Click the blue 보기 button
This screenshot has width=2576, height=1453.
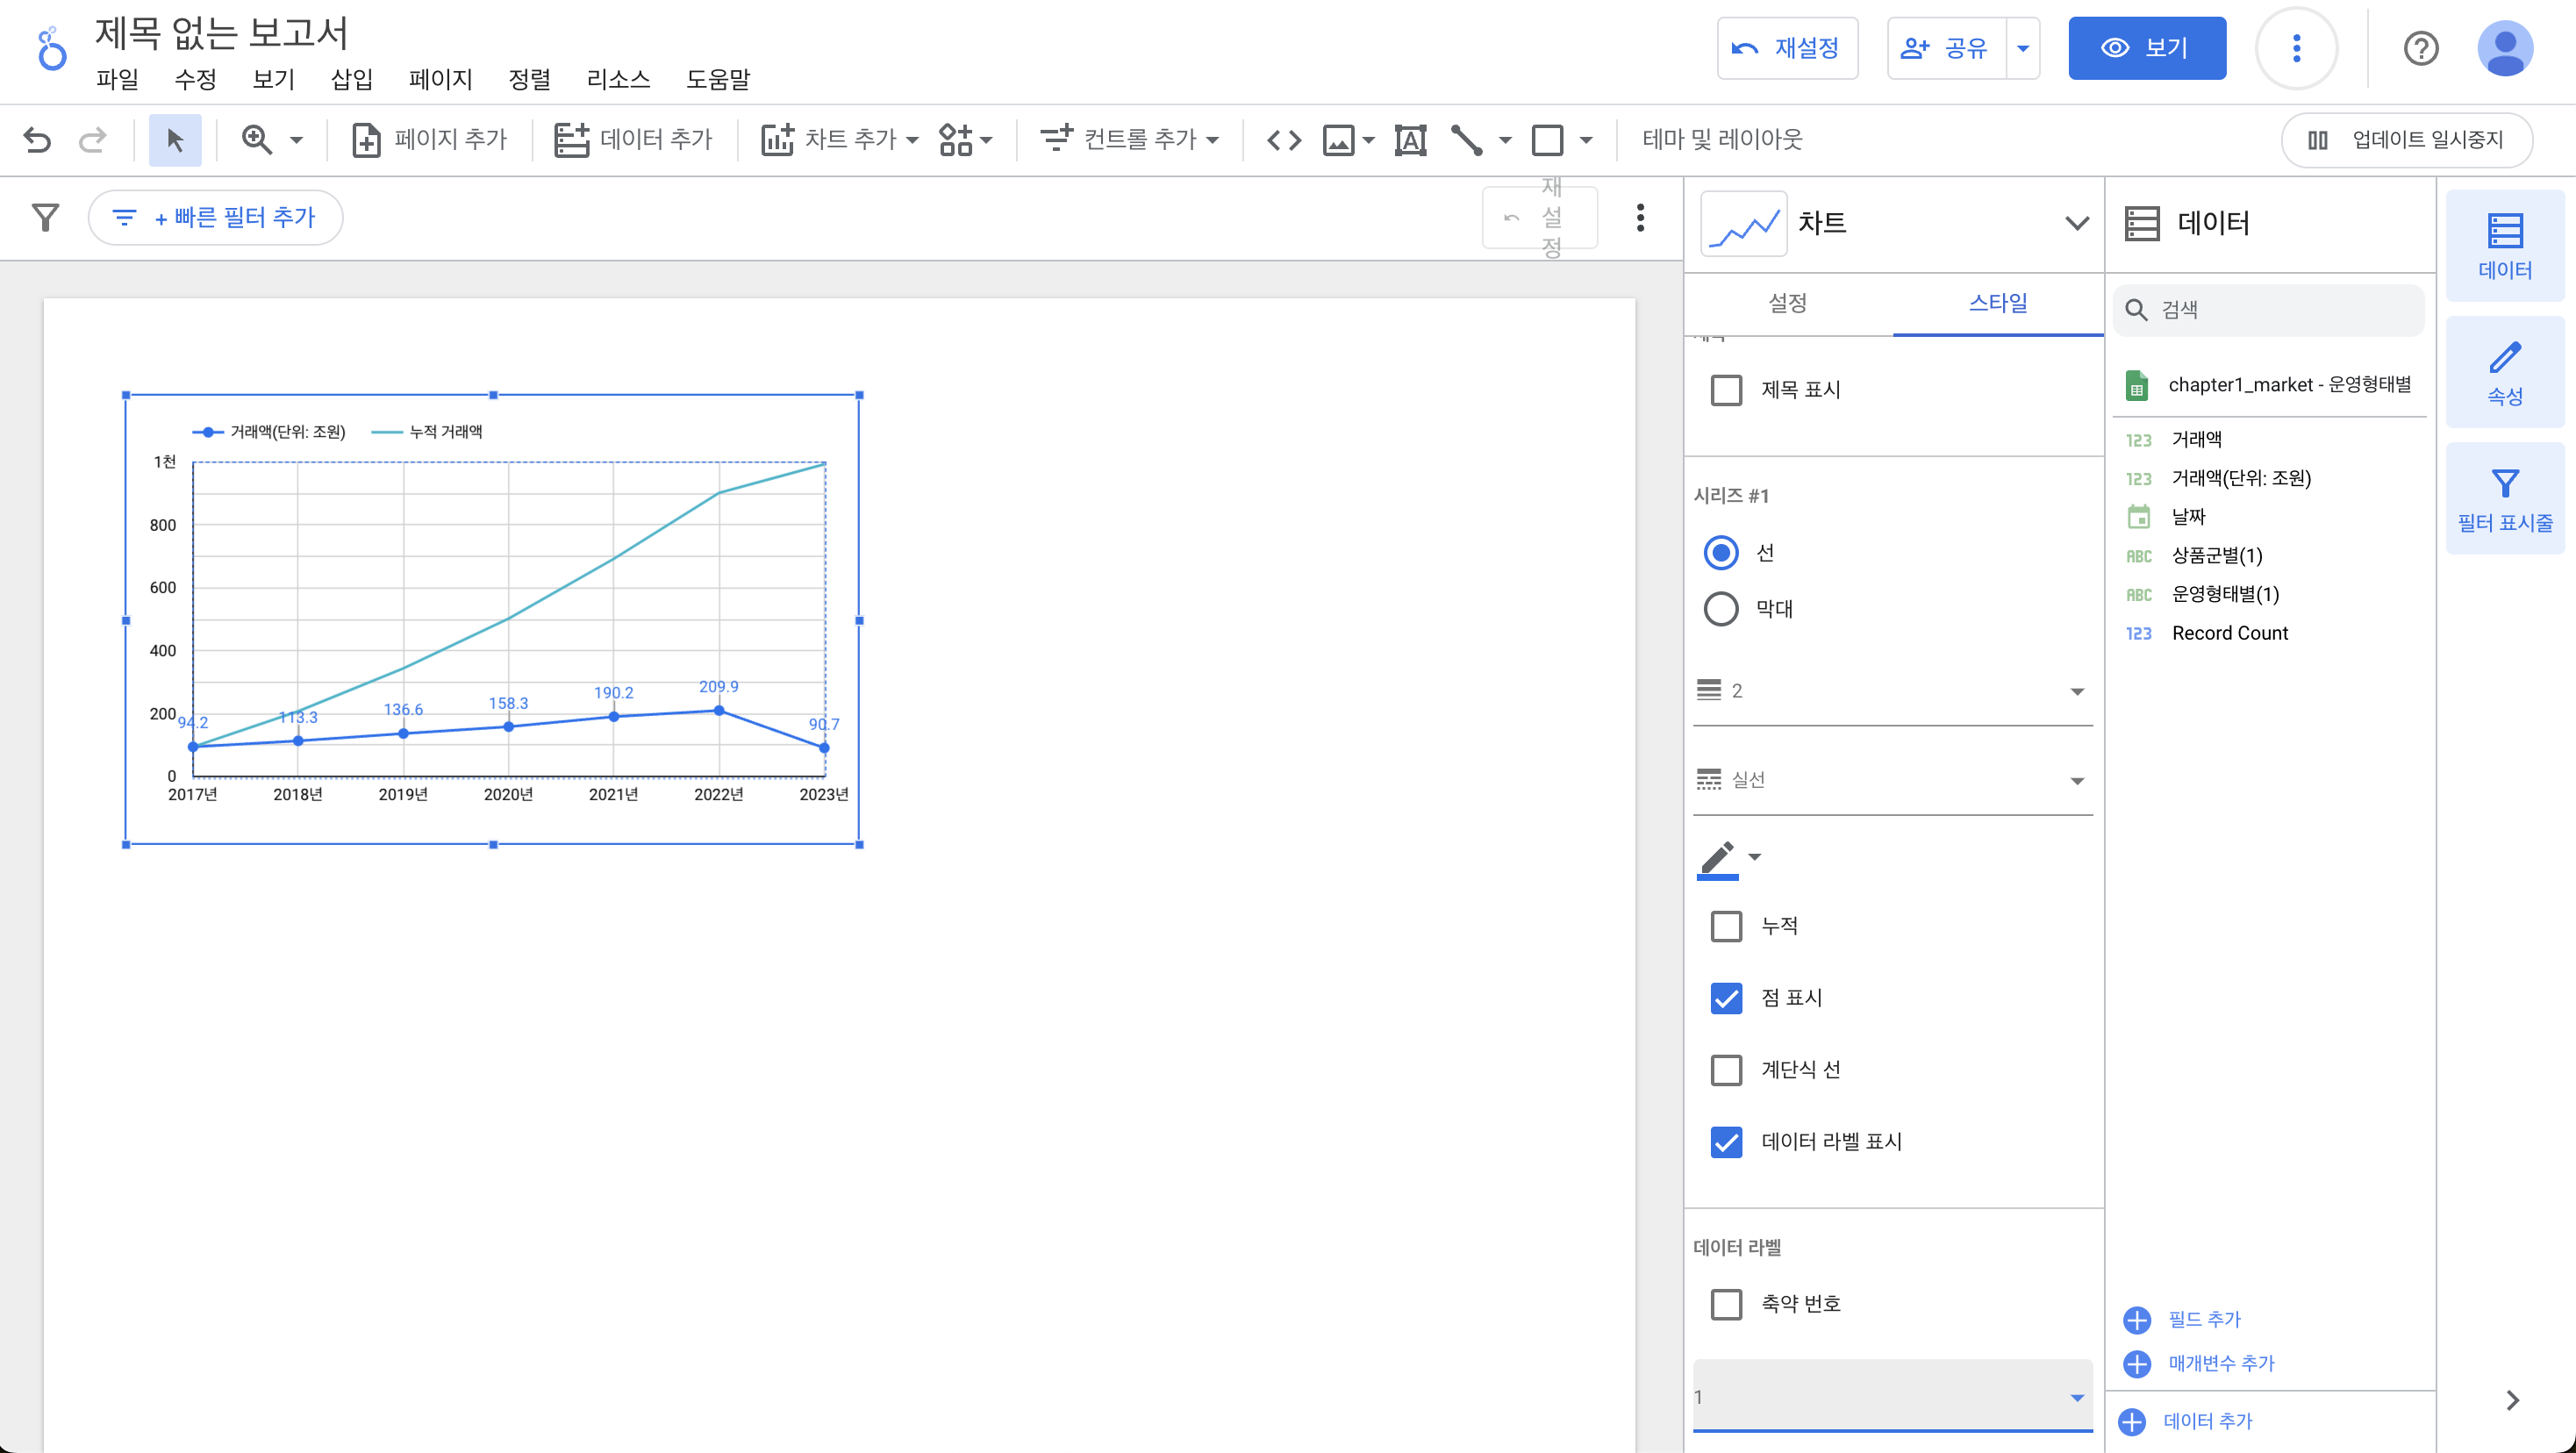pyautogui.click(x=2146, y=48)
